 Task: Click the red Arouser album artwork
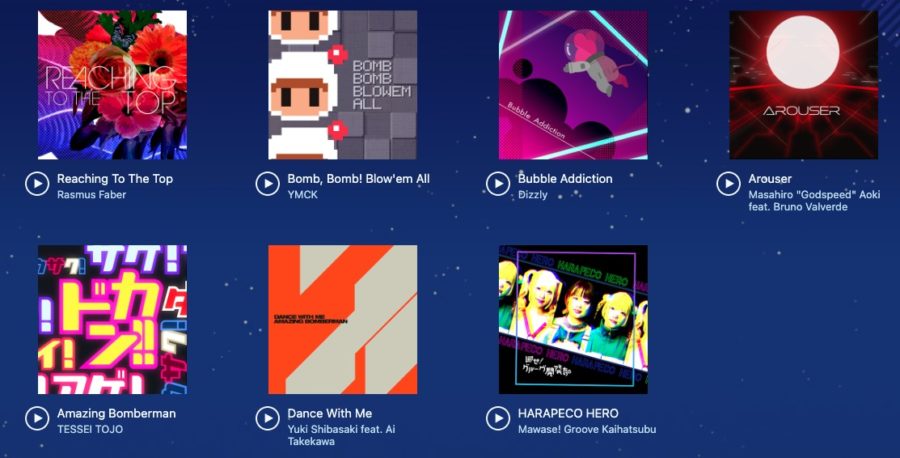click(804, 84)
